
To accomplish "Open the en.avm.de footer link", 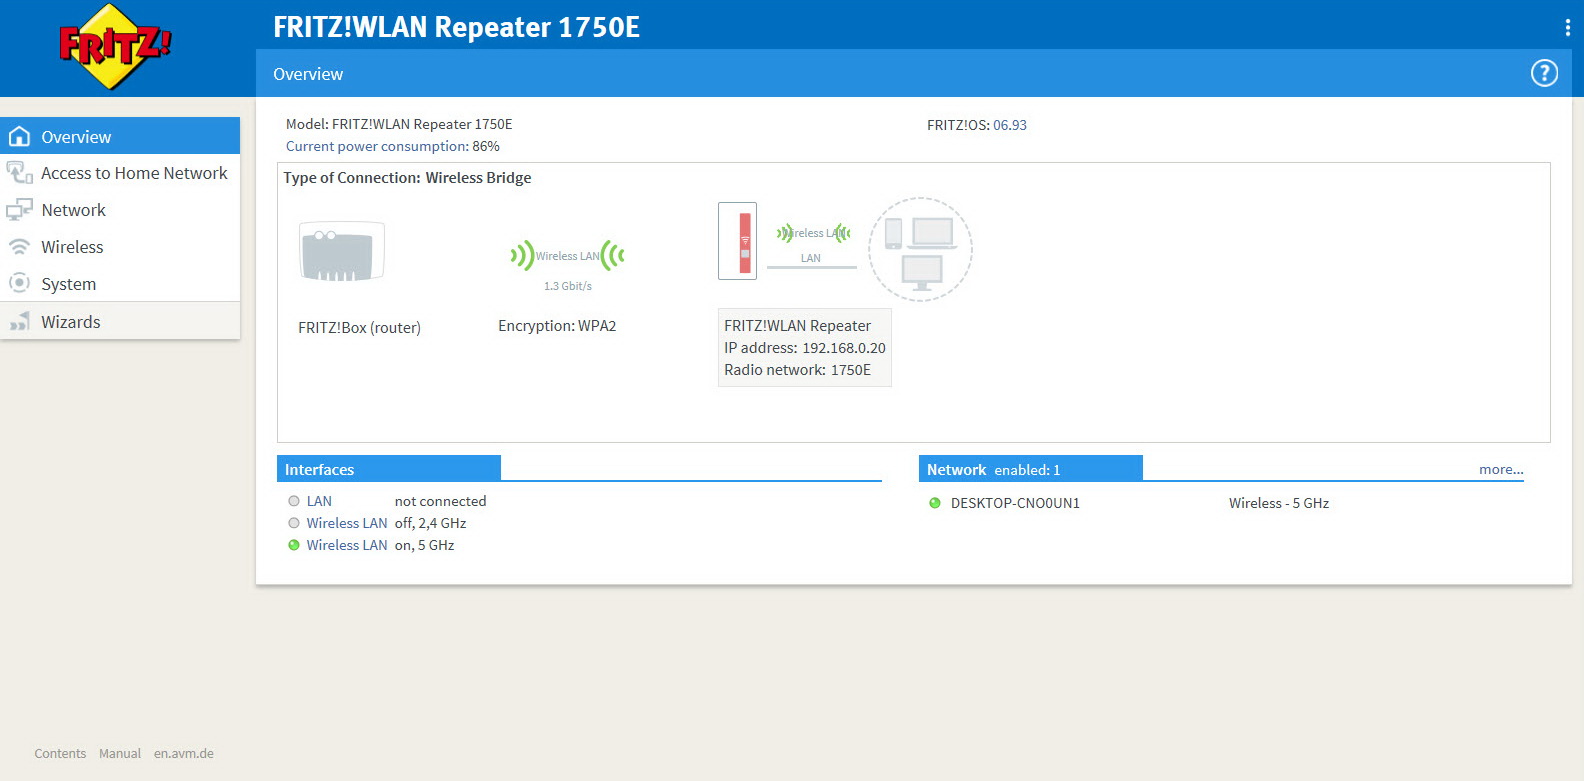I will click(x=184, y=754).
